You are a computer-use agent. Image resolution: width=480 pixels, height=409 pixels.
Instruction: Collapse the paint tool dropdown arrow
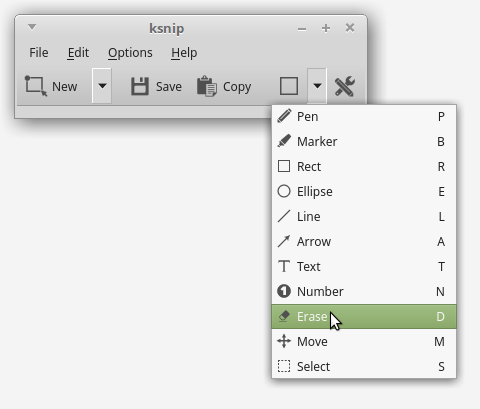point(317,86)
